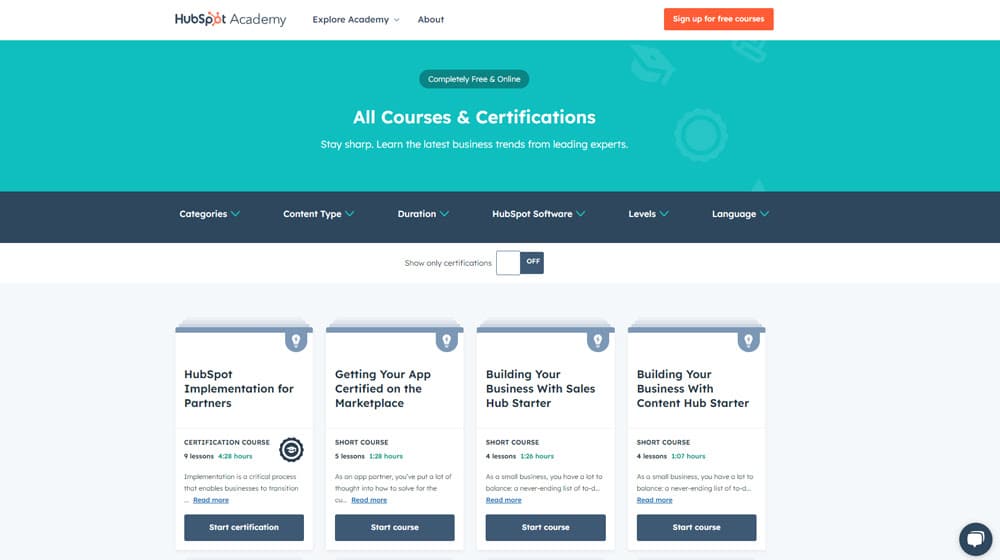
Task: Click the All Courses & Certifications heading
Action: pyautogui.click(x=474, y=117)
